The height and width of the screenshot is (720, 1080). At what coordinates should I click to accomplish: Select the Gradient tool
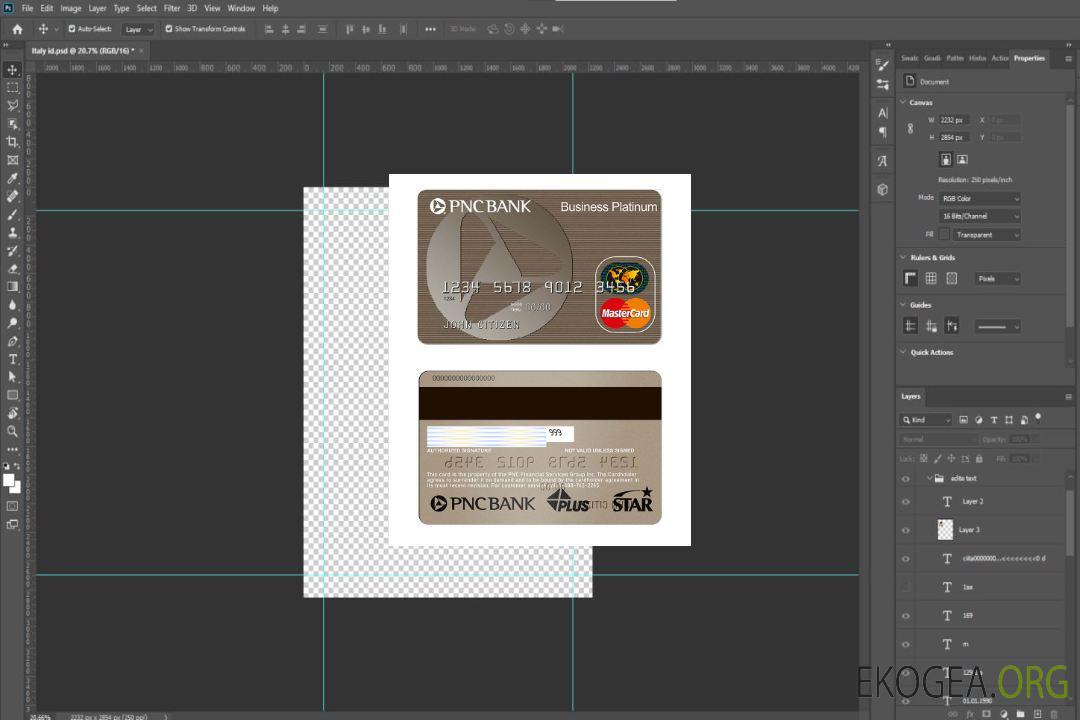[x=12, y=287]
